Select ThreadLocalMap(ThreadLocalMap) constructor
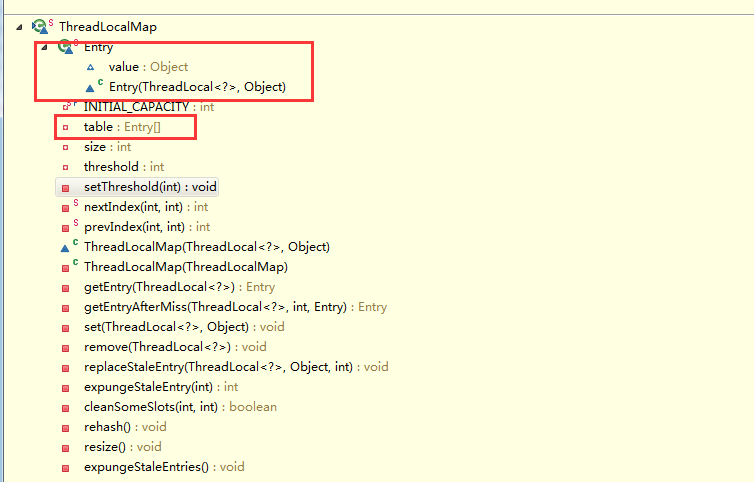This screenshot has width=754, height=482. 186,267
